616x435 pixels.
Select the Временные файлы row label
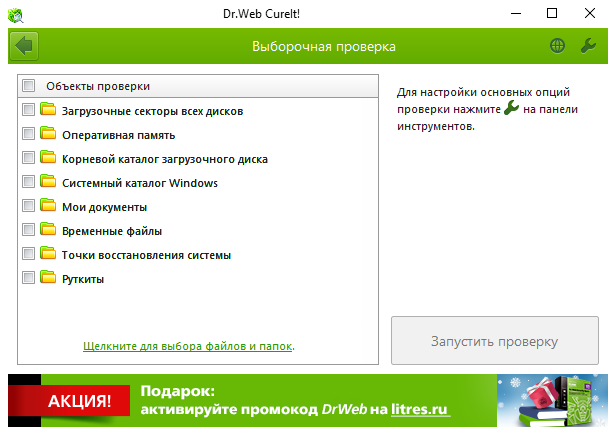112,231
